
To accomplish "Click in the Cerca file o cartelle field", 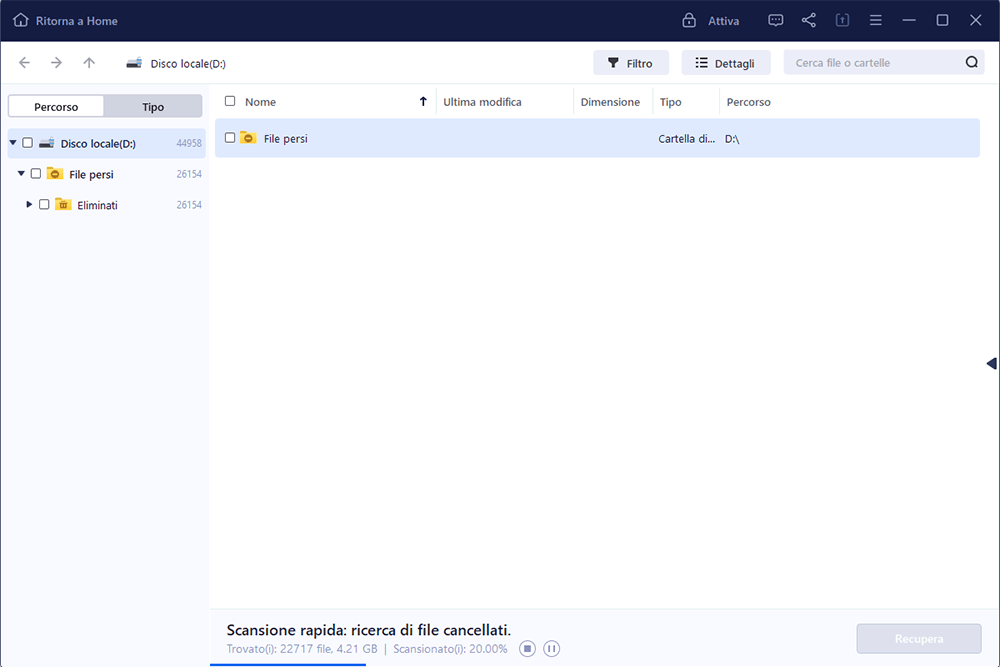I will (875, 63).
